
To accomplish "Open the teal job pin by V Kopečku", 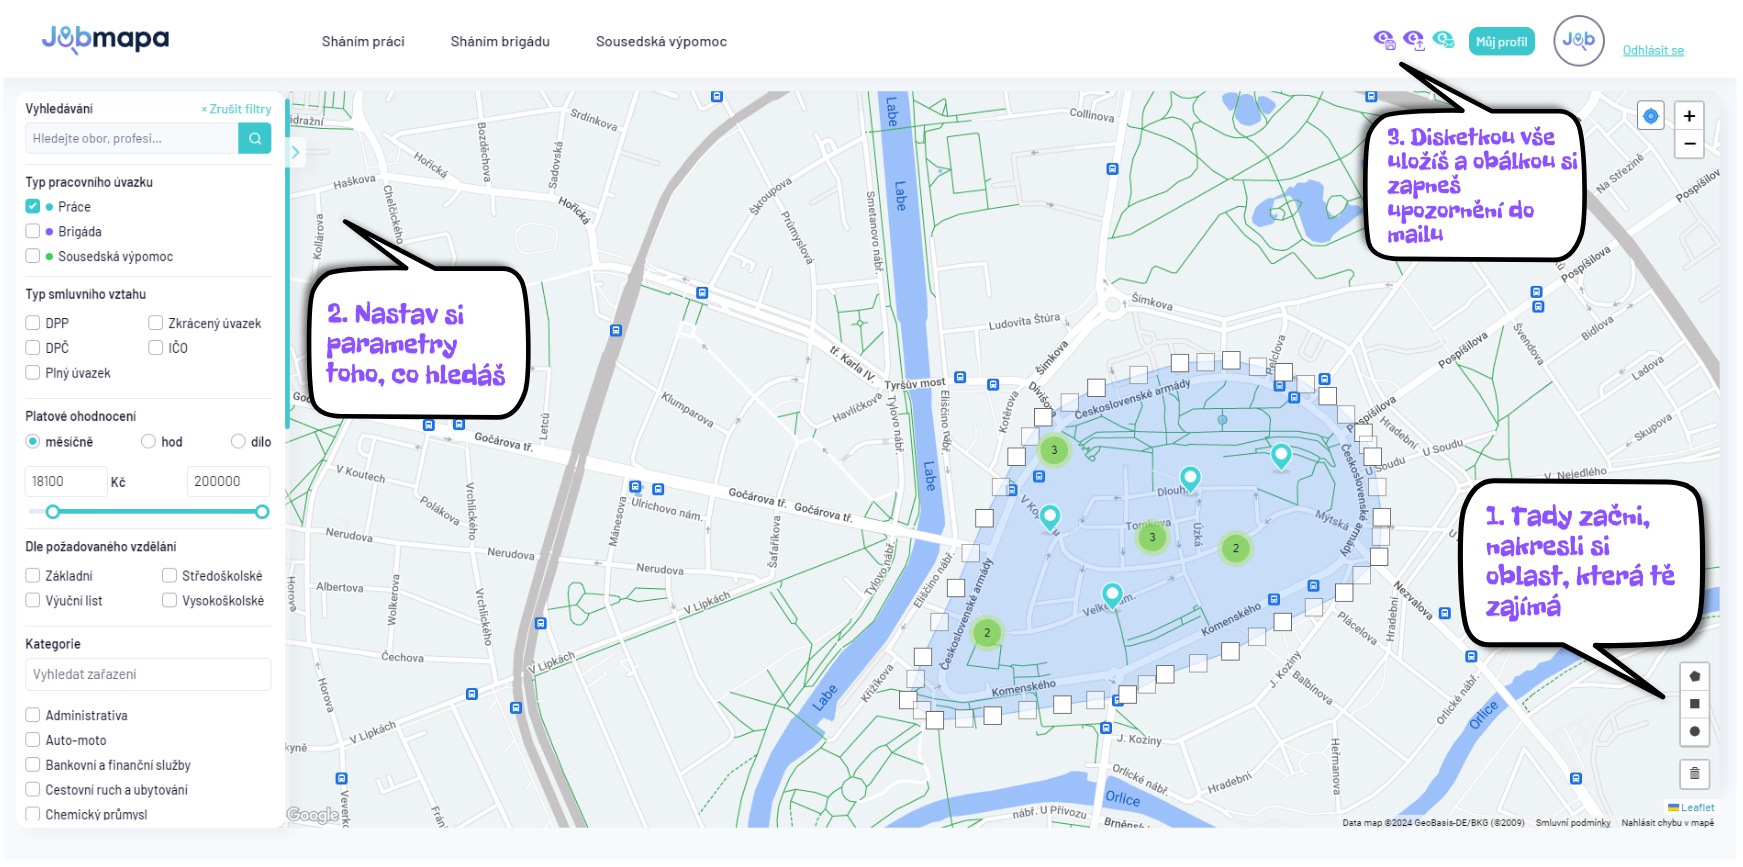I will click(1050, 518).
